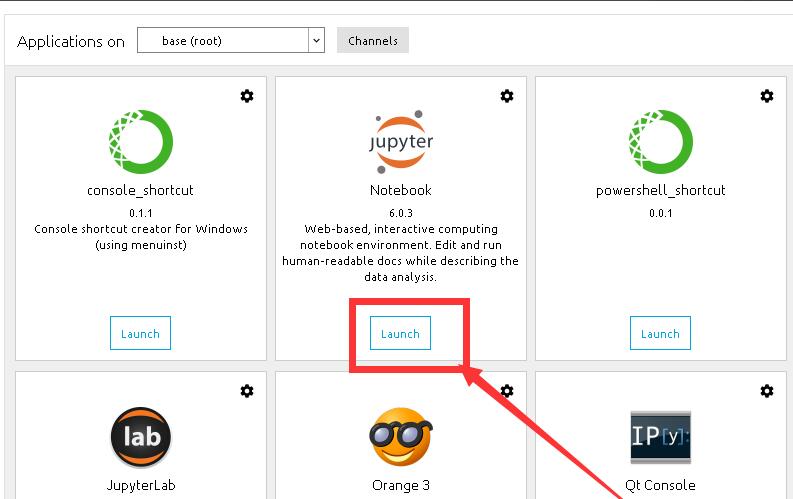Click the environment dropdown arrow
The width and height of the screenshot is (793, 499).
click(317, 40)
